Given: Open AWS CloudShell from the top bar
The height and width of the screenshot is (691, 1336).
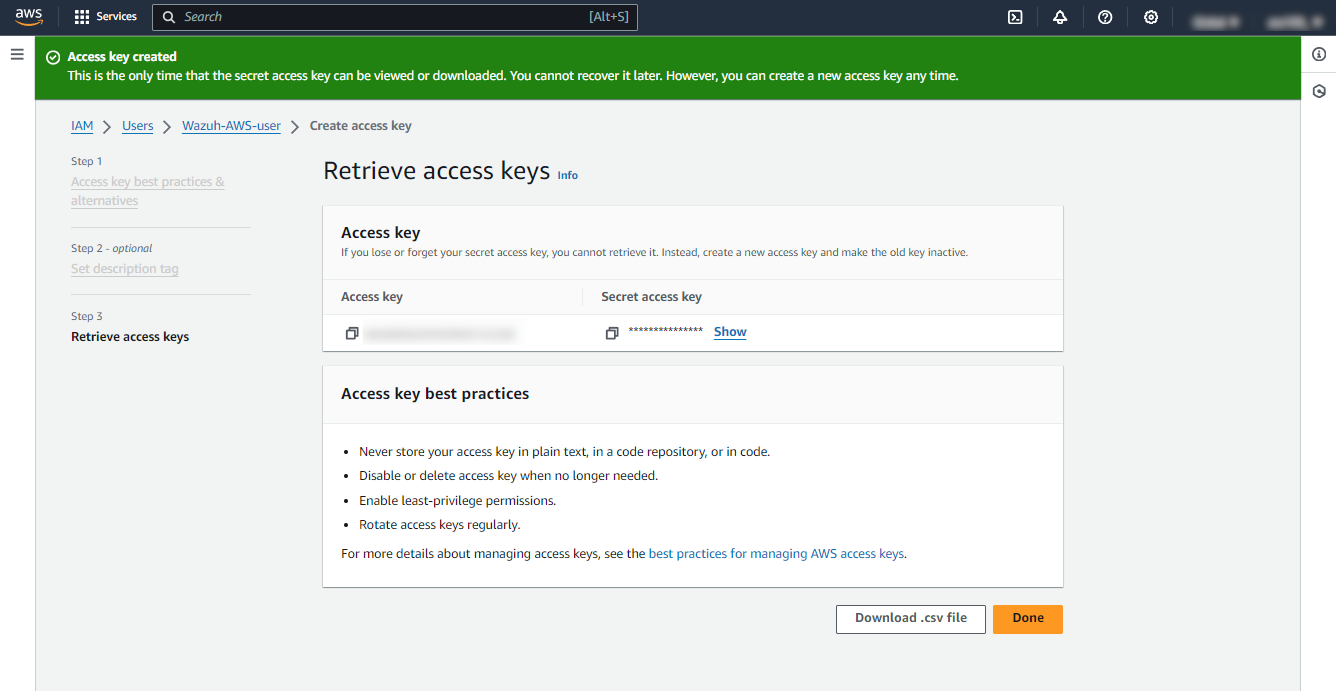Looking at the screenshot, I should click(1015, 17).
